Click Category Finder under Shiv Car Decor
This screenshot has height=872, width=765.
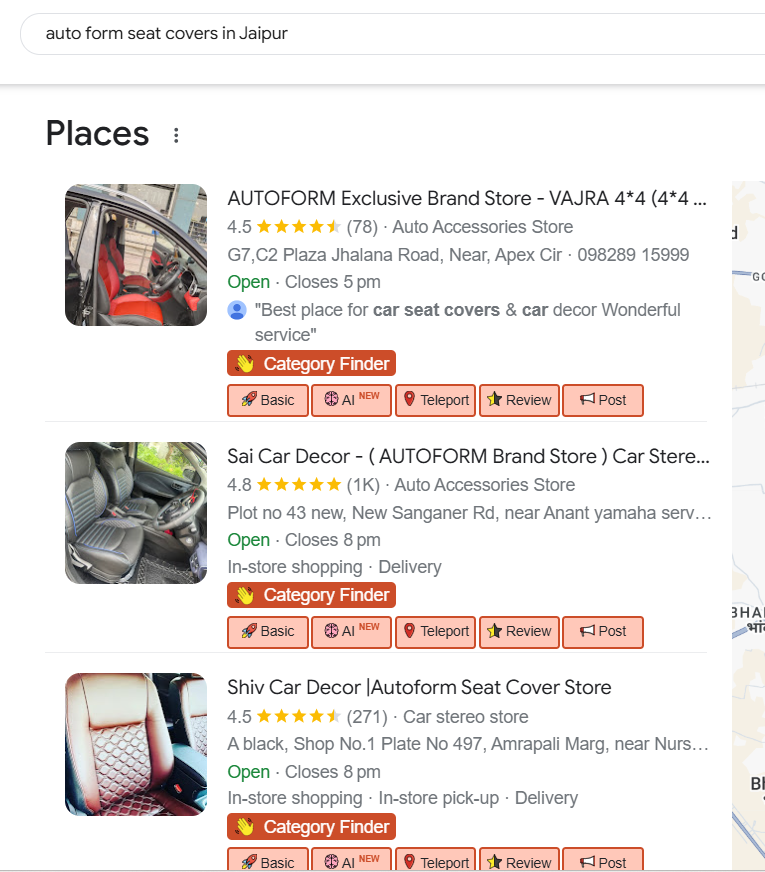pyautogui.click(x=312, y=827)
